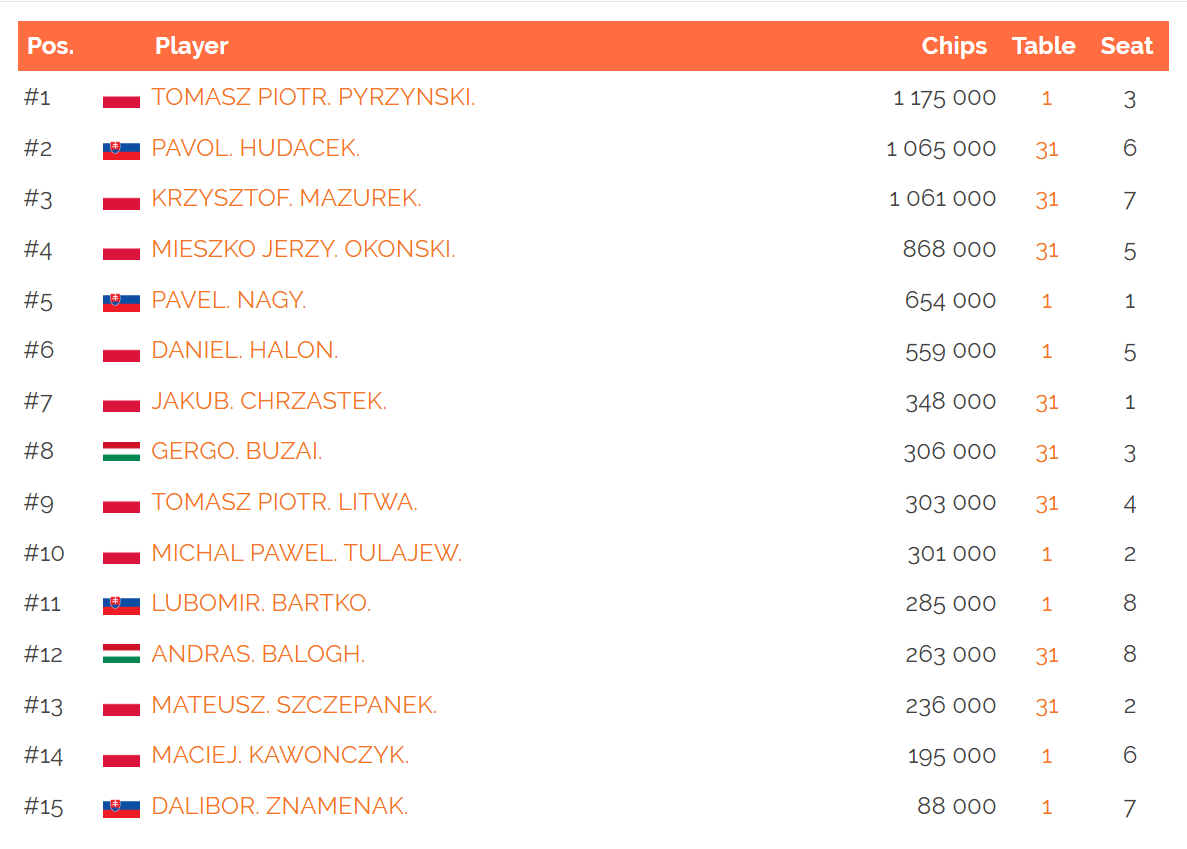
Task: Click the Slovak flag next to Pavol Hudacek
Action: point(121,150)
